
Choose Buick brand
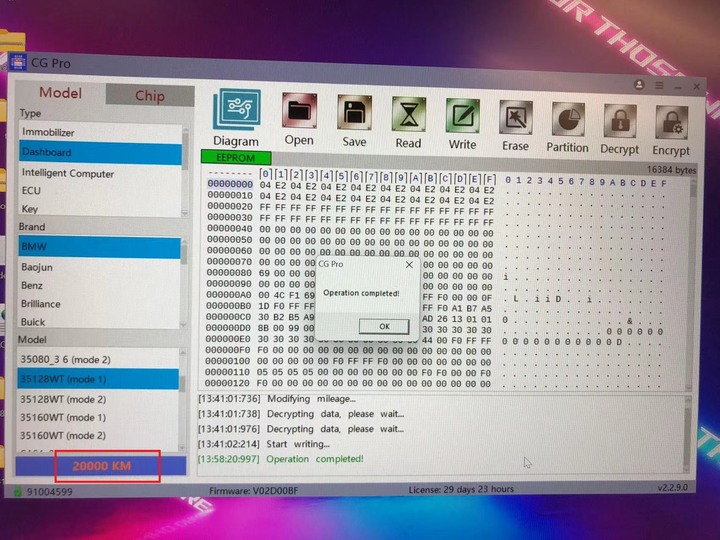tap(99, 321)
